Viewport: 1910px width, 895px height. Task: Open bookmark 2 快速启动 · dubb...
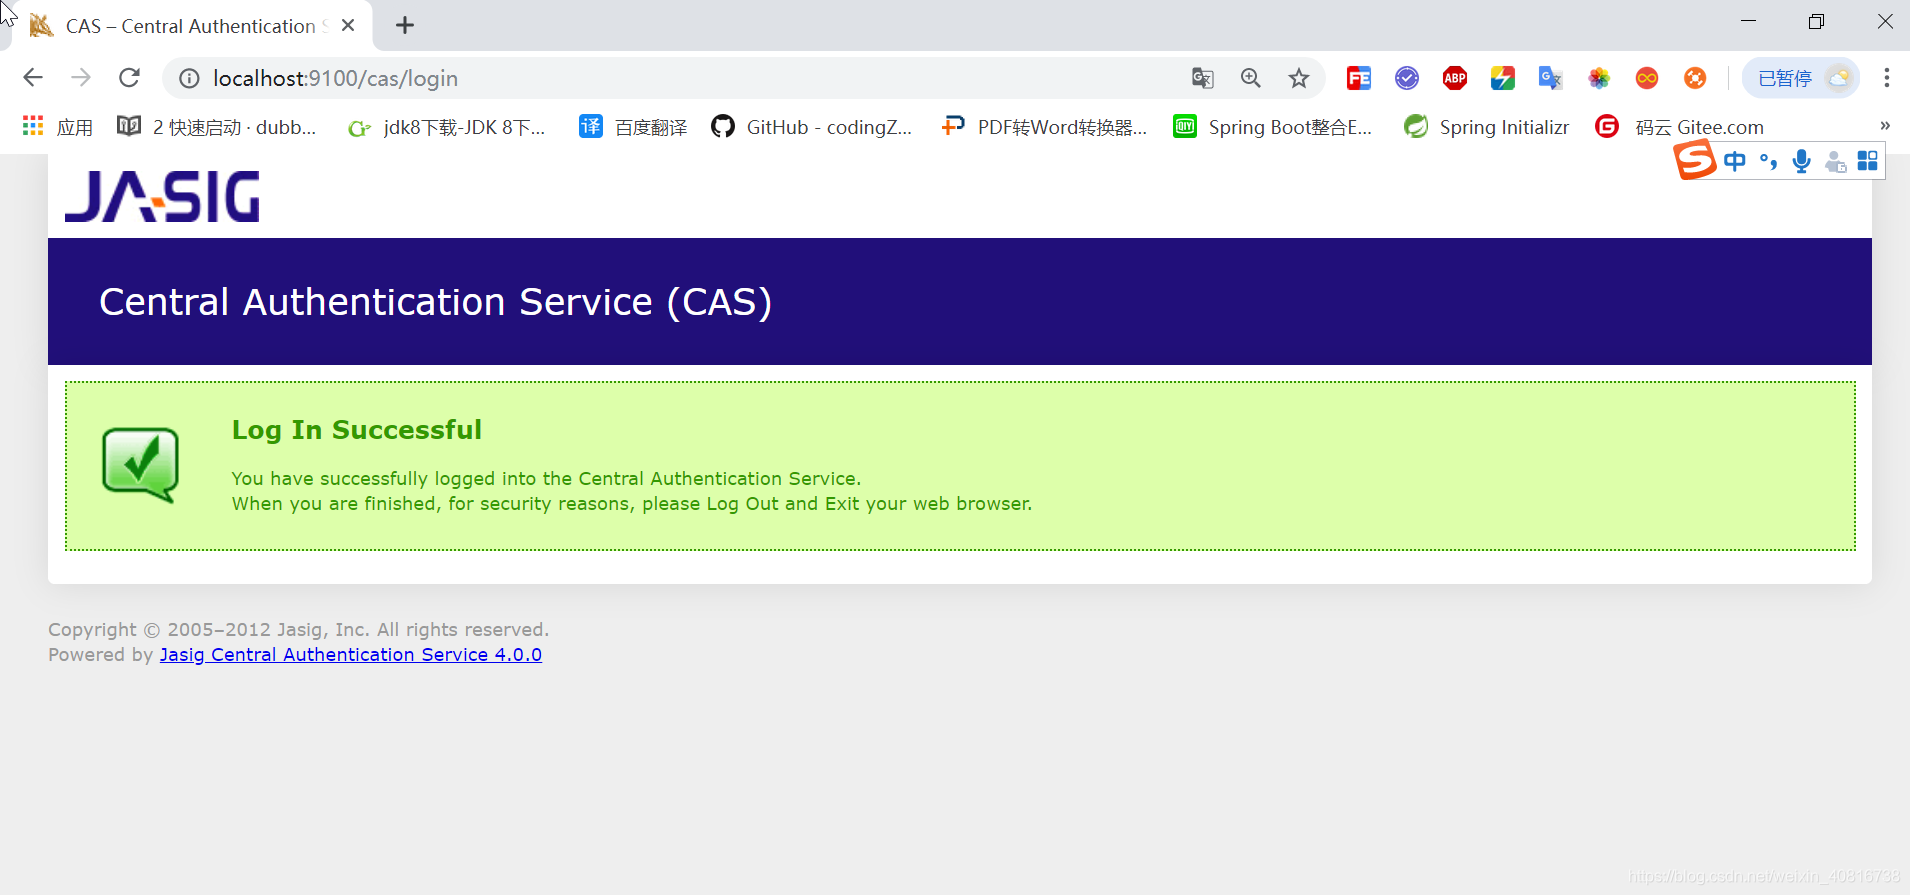217,127
